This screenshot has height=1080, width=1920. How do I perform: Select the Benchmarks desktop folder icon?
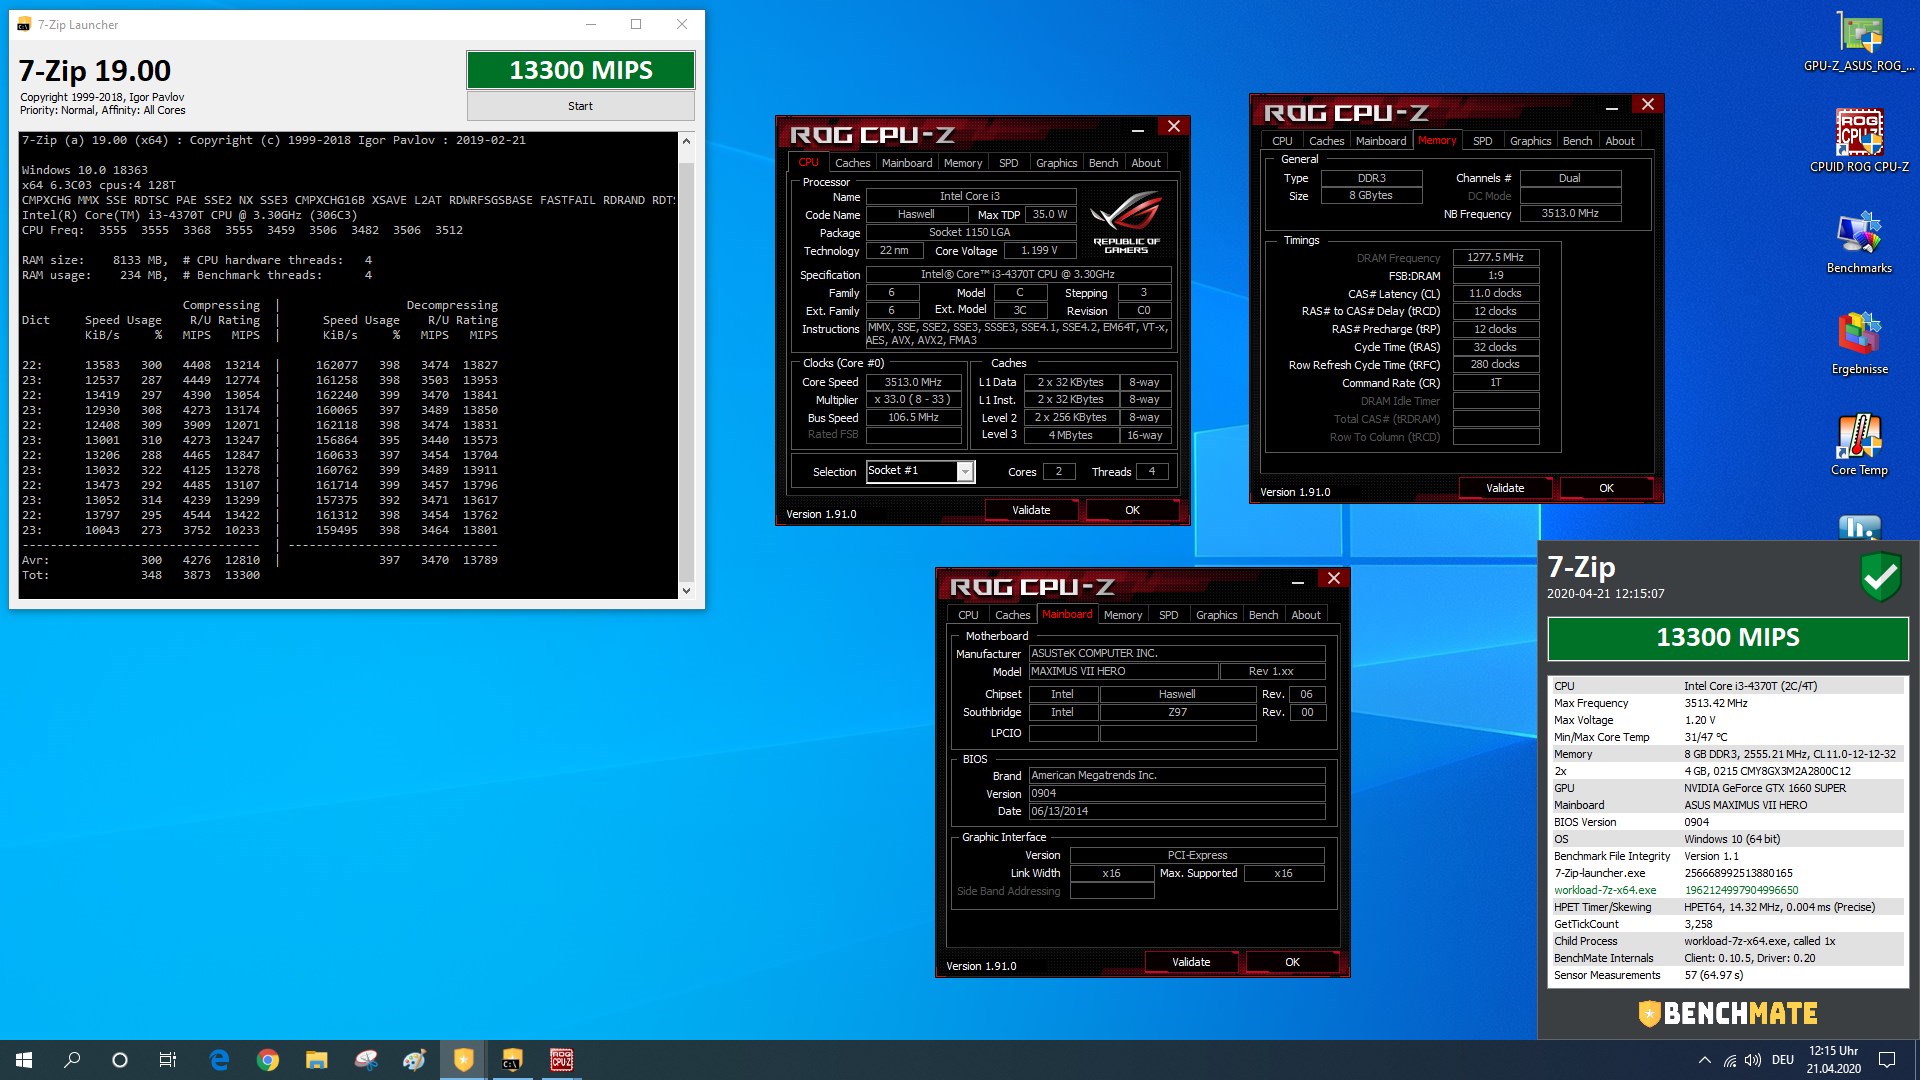click(x=1859, y=242)
